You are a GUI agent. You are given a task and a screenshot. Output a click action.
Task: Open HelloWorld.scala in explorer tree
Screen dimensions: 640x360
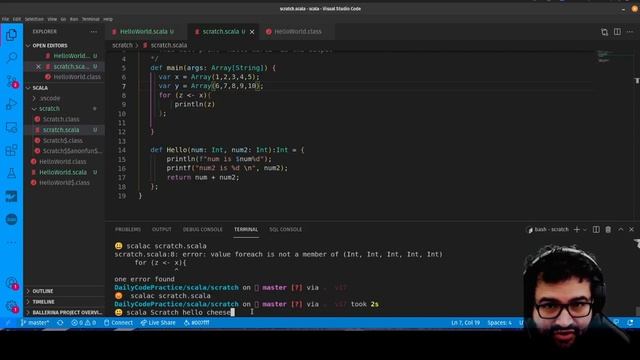click(x=63, y=172)
